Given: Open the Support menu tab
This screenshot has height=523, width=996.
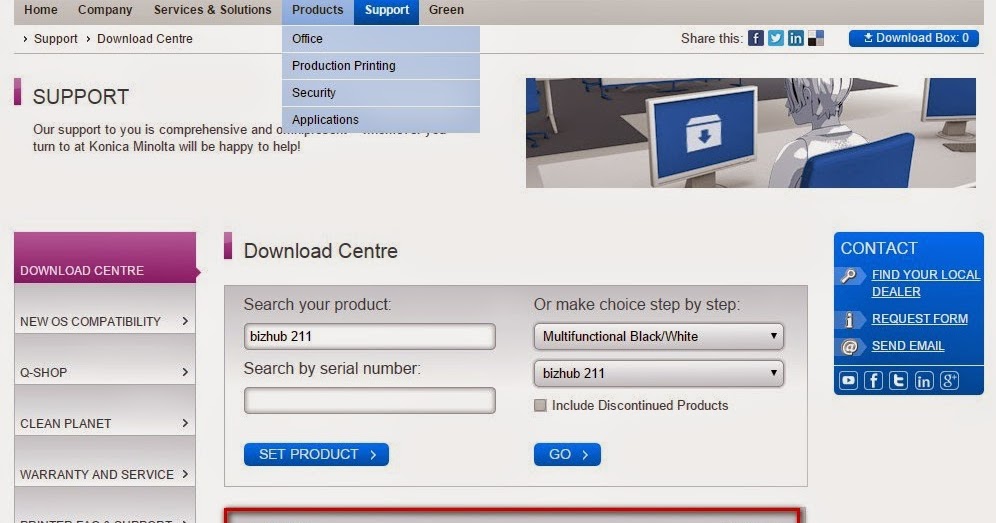Looking at the screenshot, I should point(386,10).
